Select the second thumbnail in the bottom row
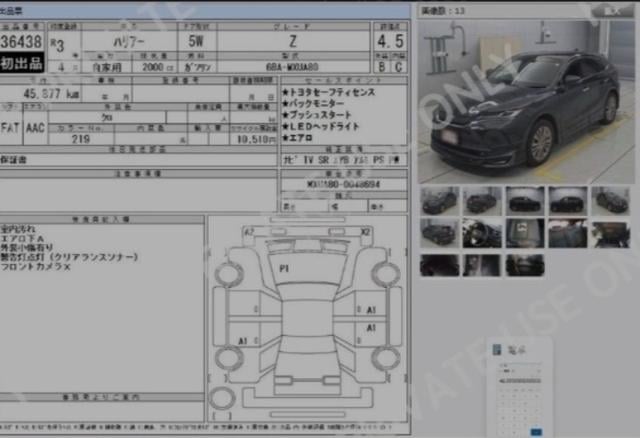The width and height of the screenshot is (640, 438). pos(482,265)
